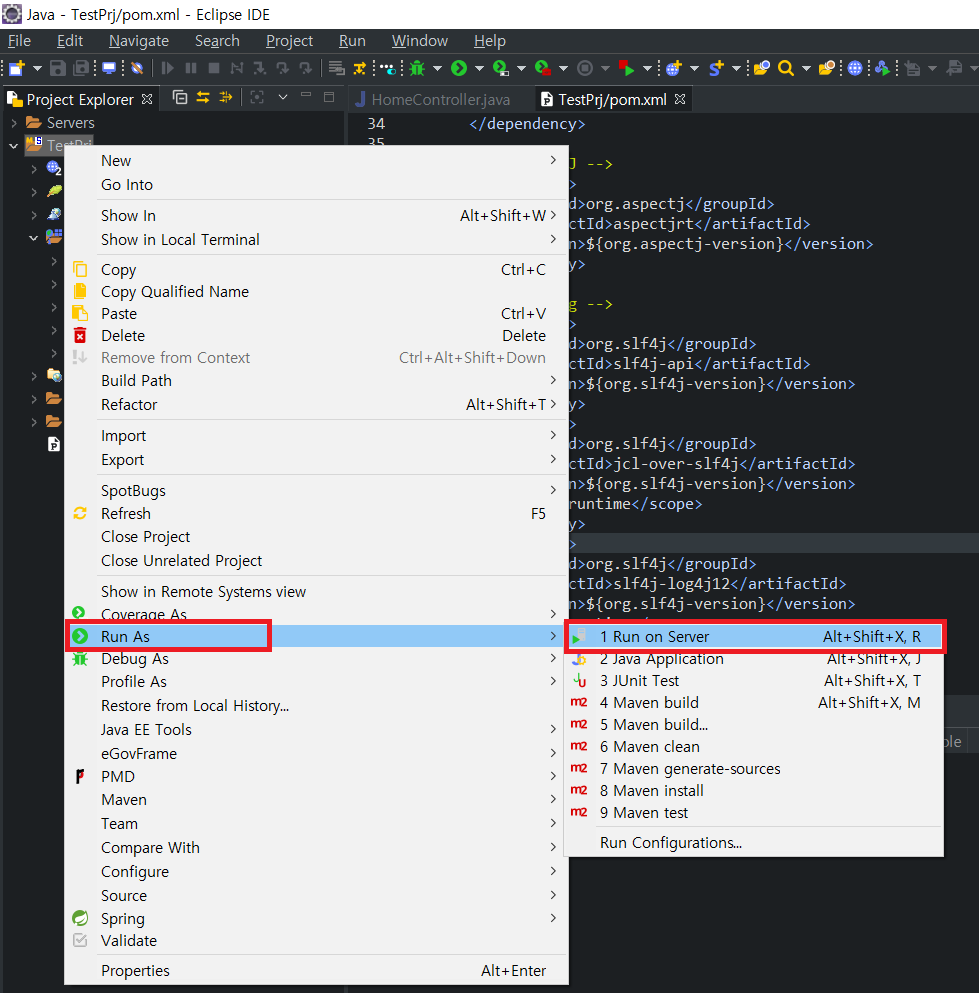
Task: Expand the Servers tree node
Action: point(14,123)
